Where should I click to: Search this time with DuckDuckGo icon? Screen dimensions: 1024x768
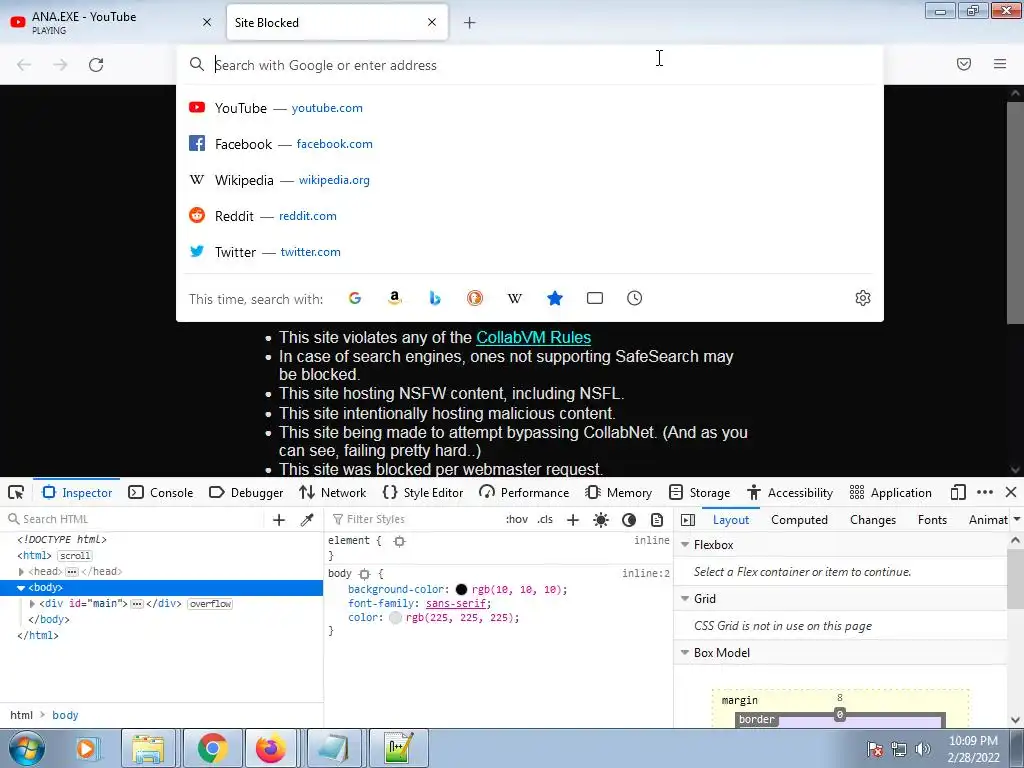click(x=475, y=298)
